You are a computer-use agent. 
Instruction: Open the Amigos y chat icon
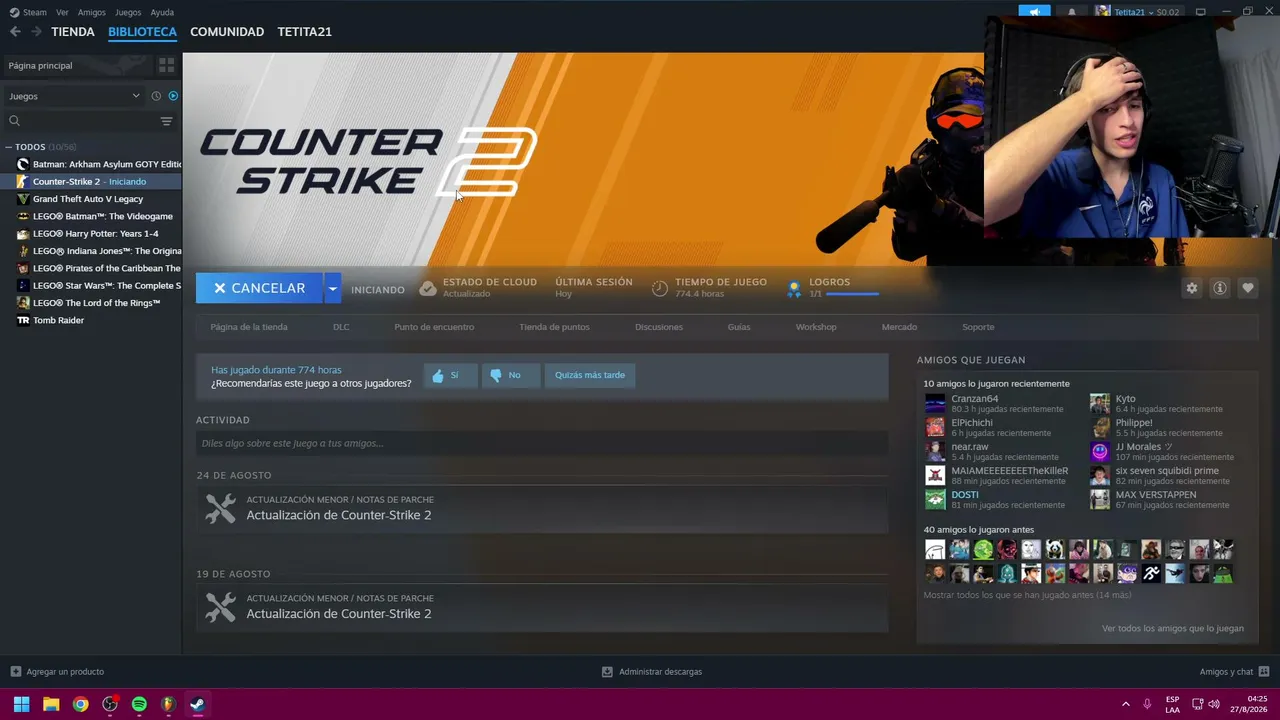coord(1264,672)
